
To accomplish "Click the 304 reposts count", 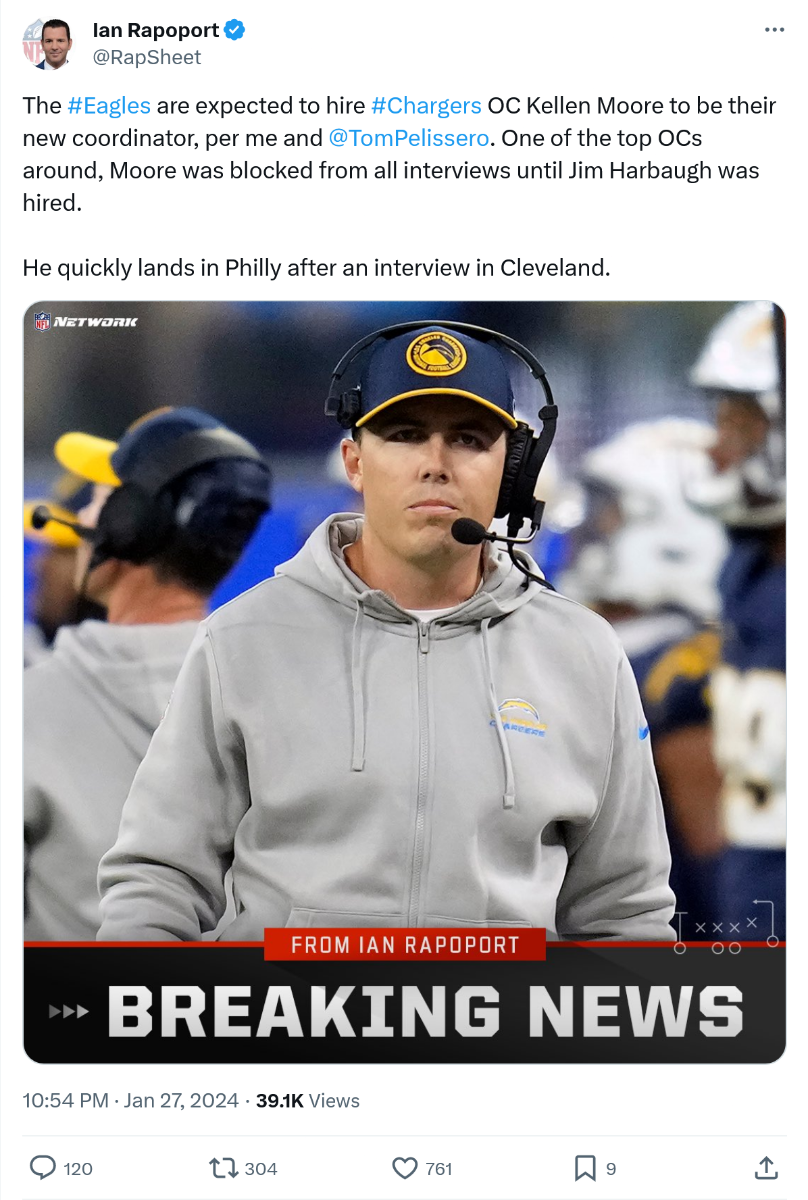I will coord(261,1168).
